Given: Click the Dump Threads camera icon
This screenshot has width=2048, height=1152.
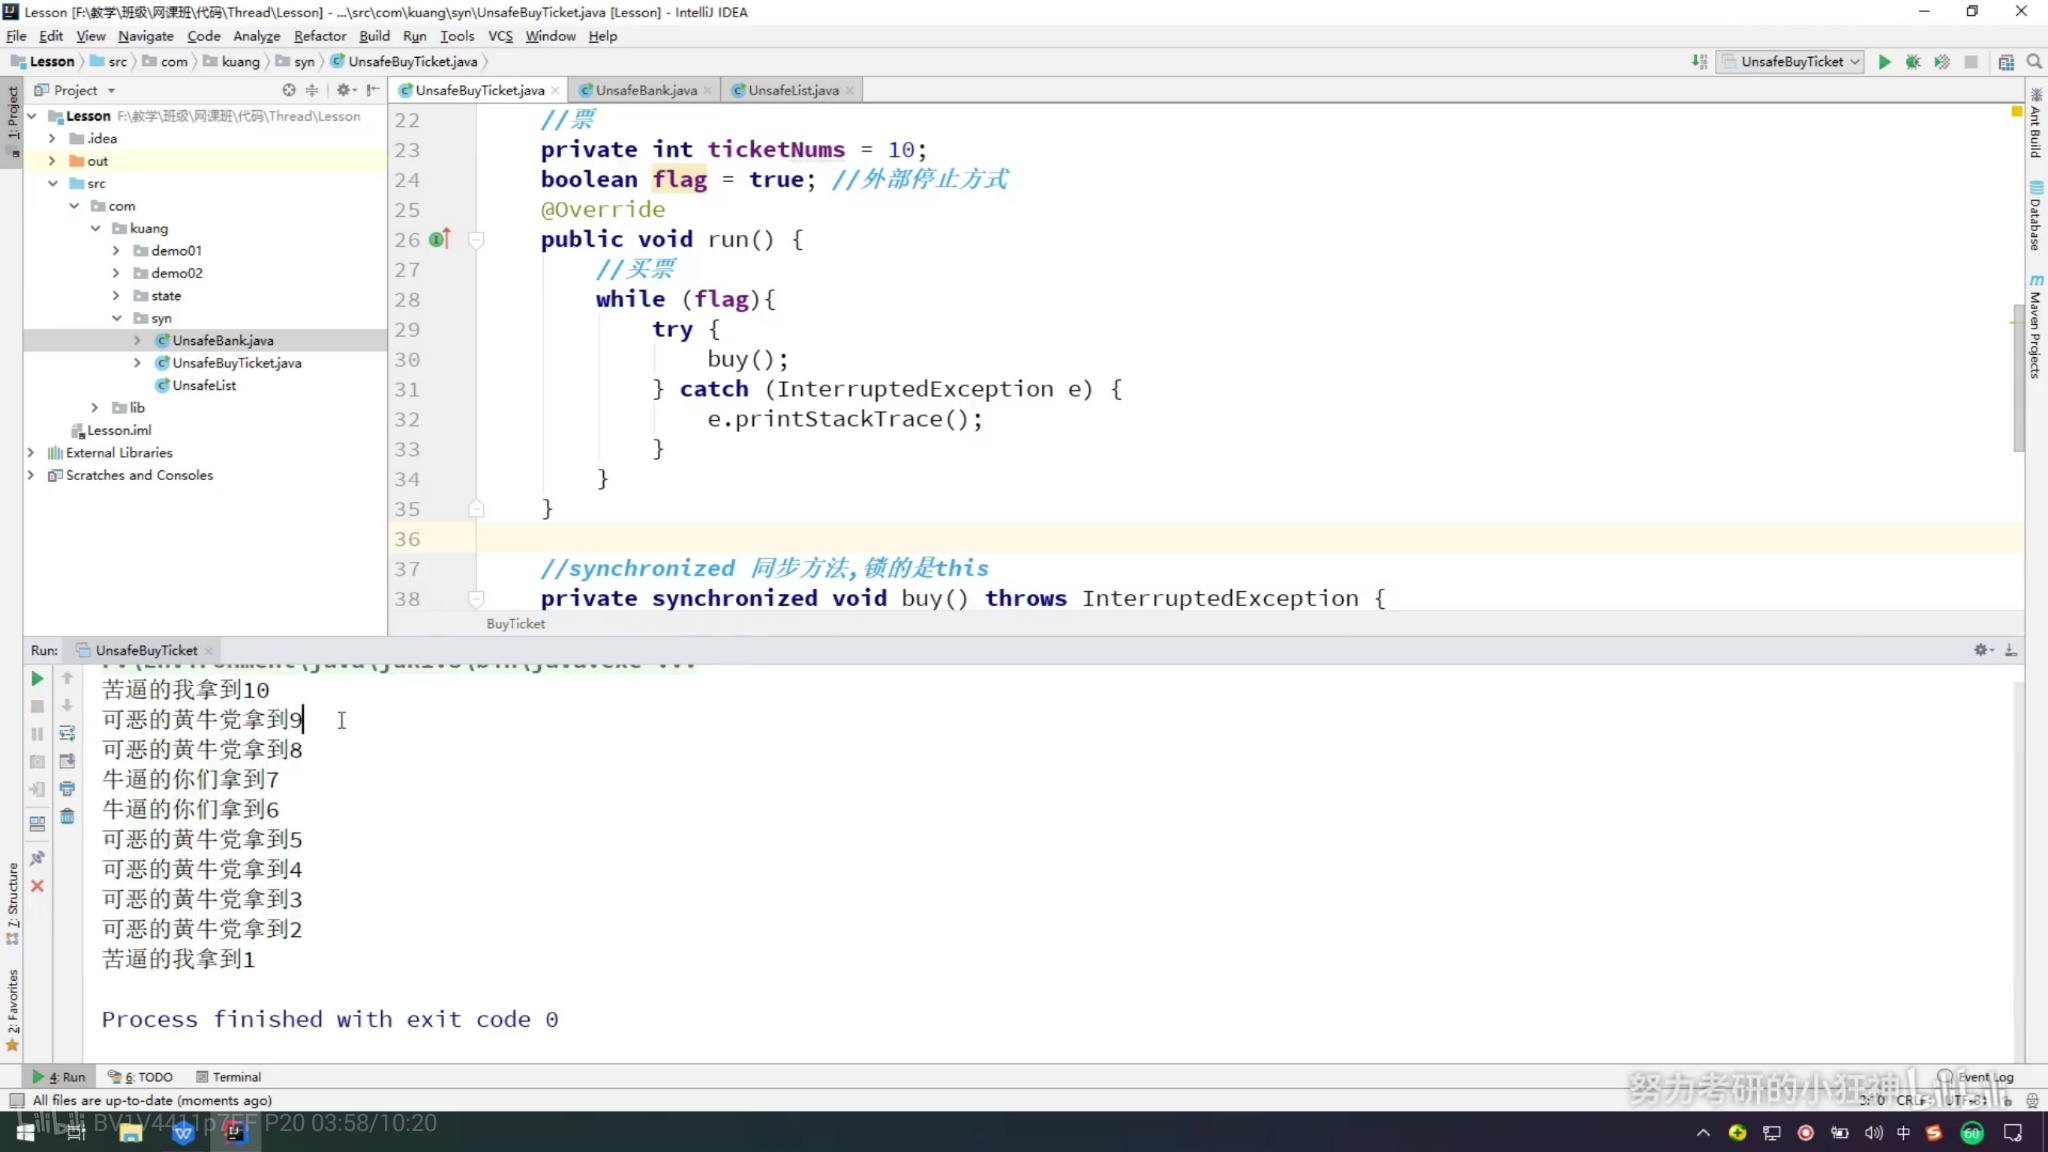Looking at the screenshot, I should [x=37, y=762].
